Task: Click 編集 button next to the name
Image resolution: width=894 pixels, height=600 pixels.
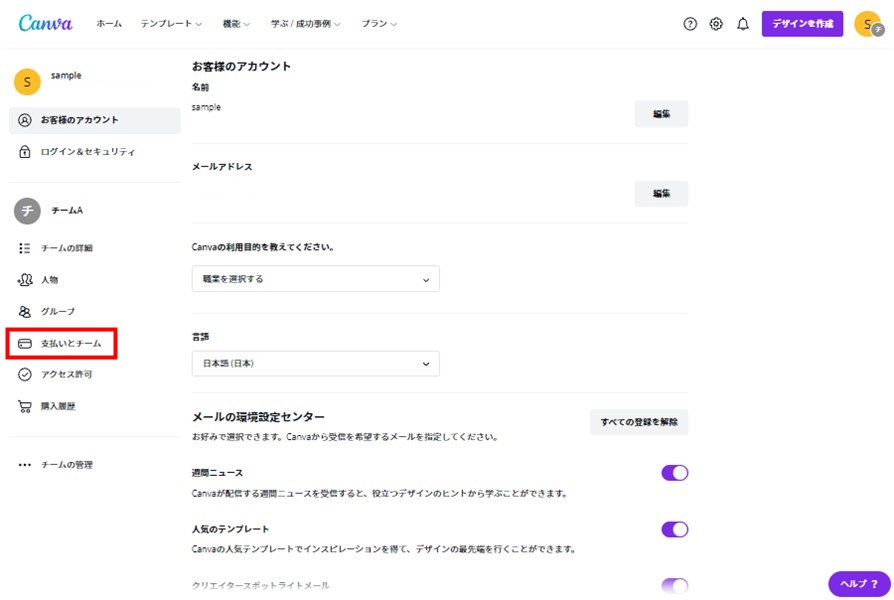Action: [661, 114]
